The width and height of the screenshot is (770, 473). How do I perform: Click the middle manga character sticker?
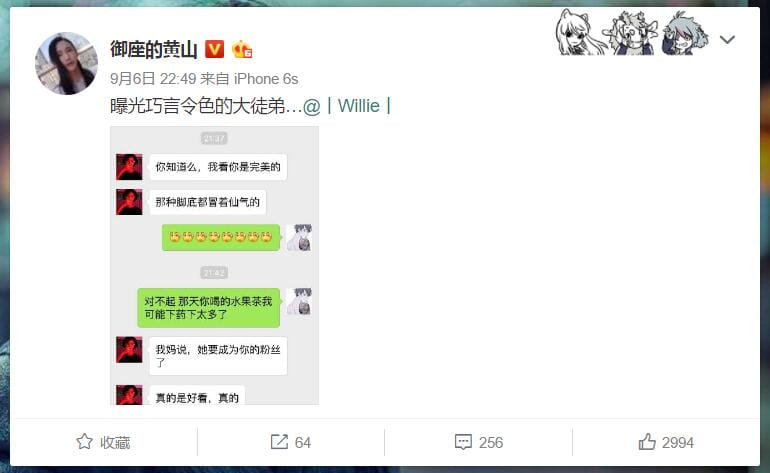pos(631,32)
